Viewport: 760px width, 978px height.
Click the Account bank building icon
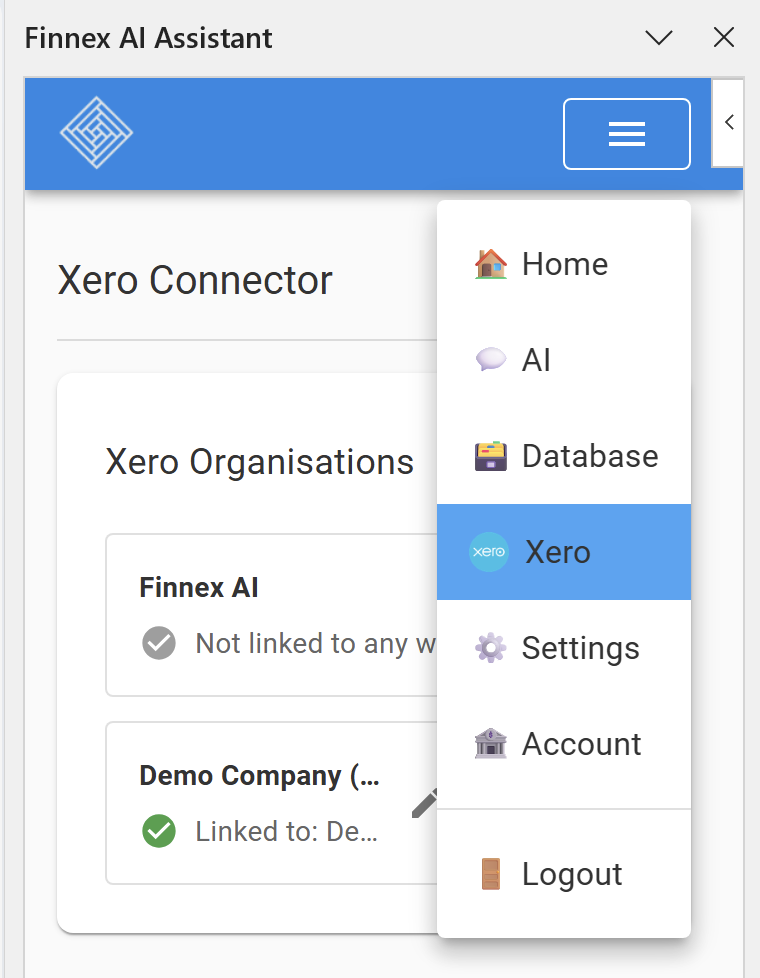pyautogui.click(x=490, y=743)
